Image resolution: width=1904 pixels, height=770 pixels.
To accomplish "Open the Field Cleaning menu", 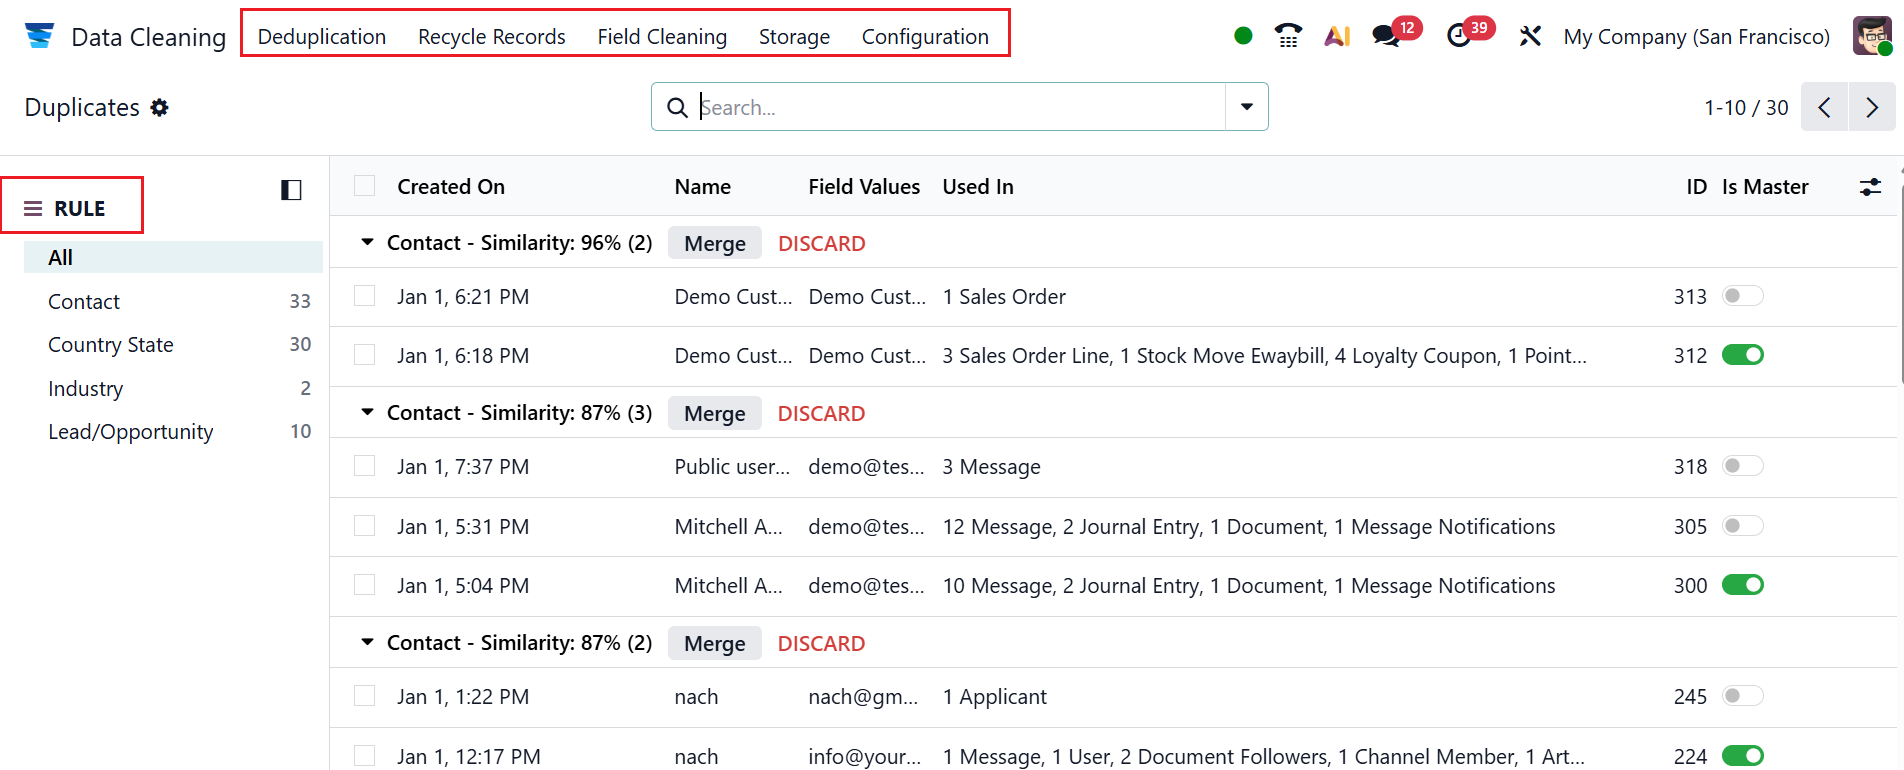I will click(662, 37).
